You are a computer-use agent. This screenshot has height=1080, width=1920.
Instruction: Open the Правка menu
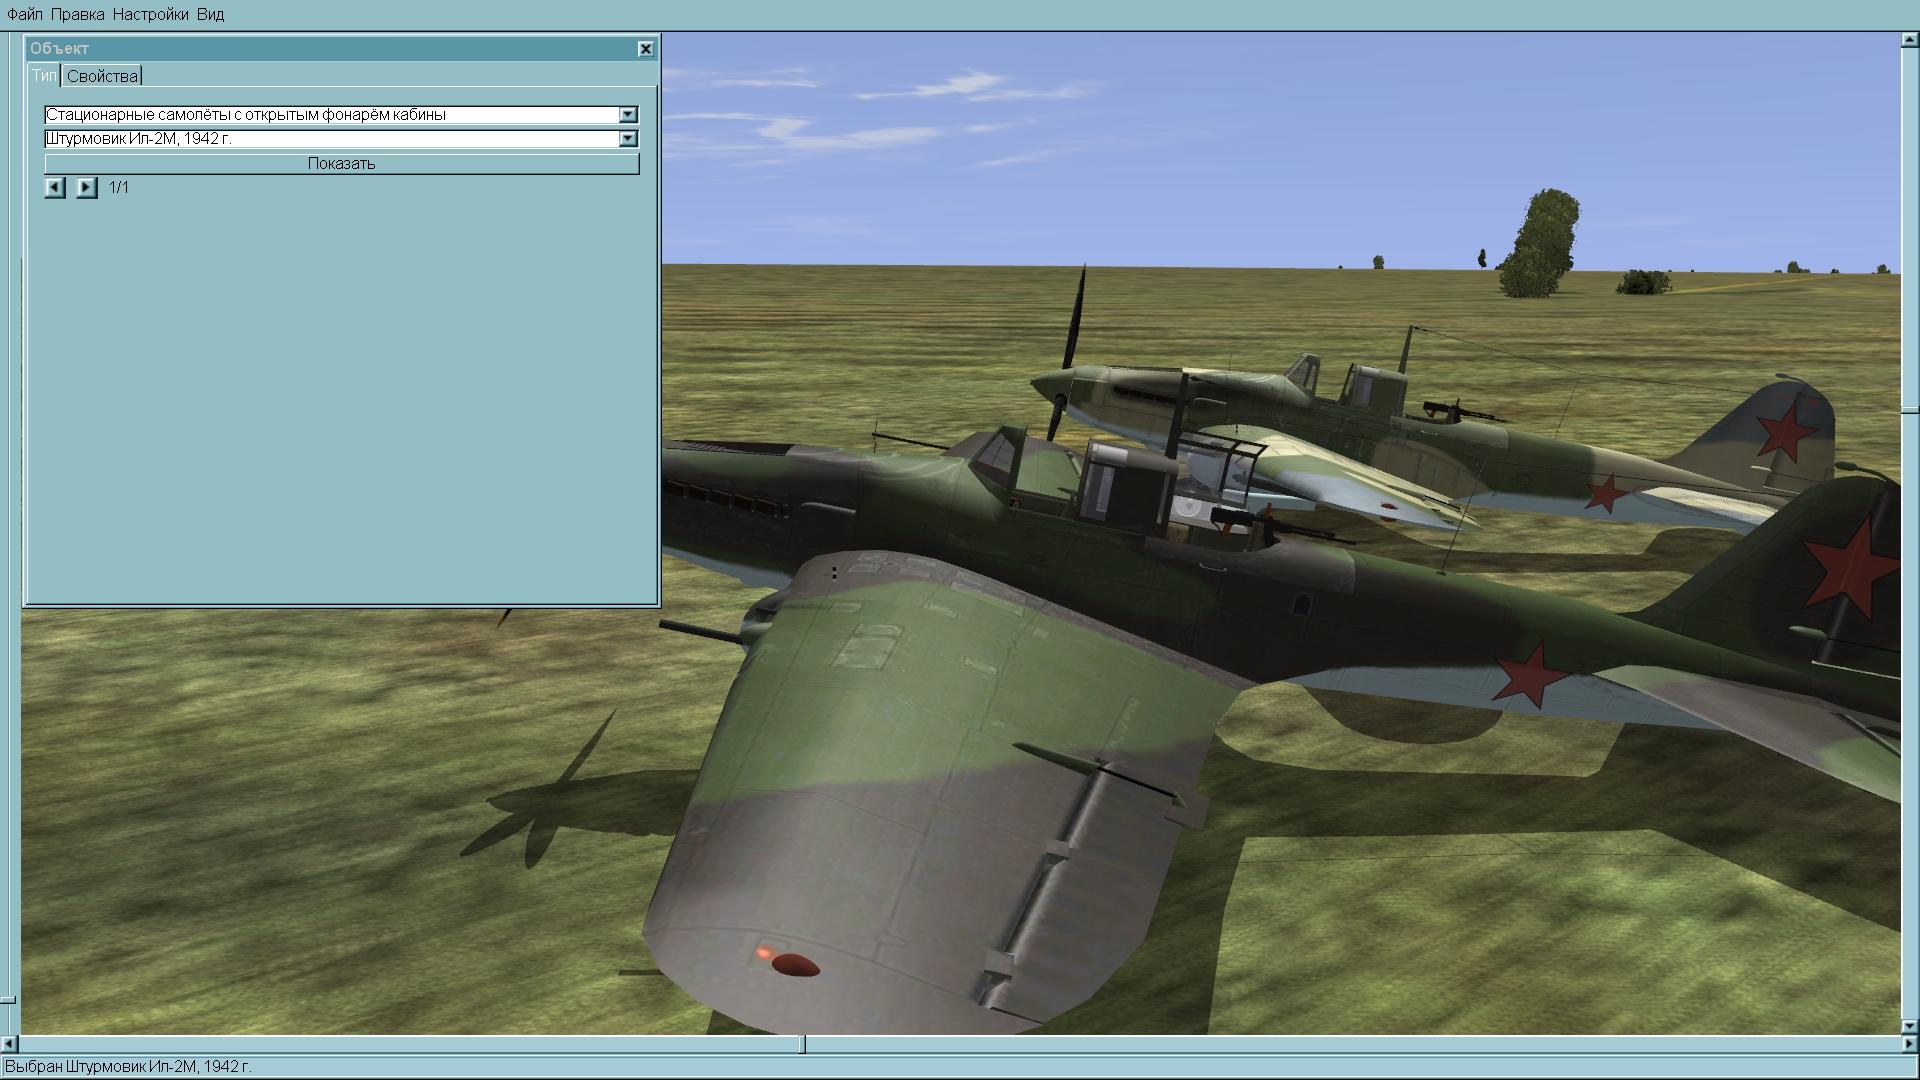point(77,14)
